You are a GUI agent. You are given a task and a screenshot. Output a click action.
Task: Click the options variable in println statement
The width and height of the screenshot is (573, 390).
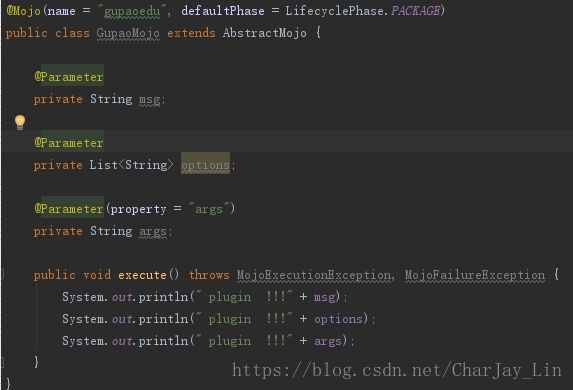pyautogui.click(x=338, y=319)
